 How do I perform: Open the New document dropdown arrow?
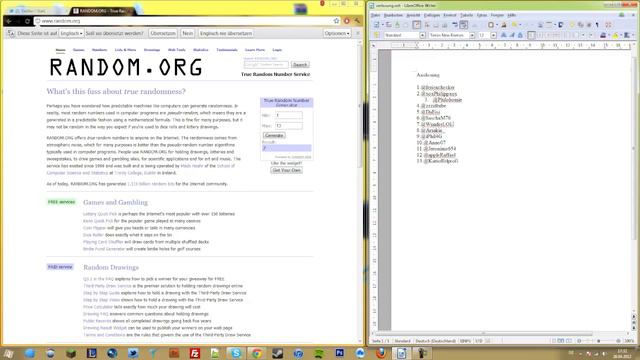(x=382, y=25)
